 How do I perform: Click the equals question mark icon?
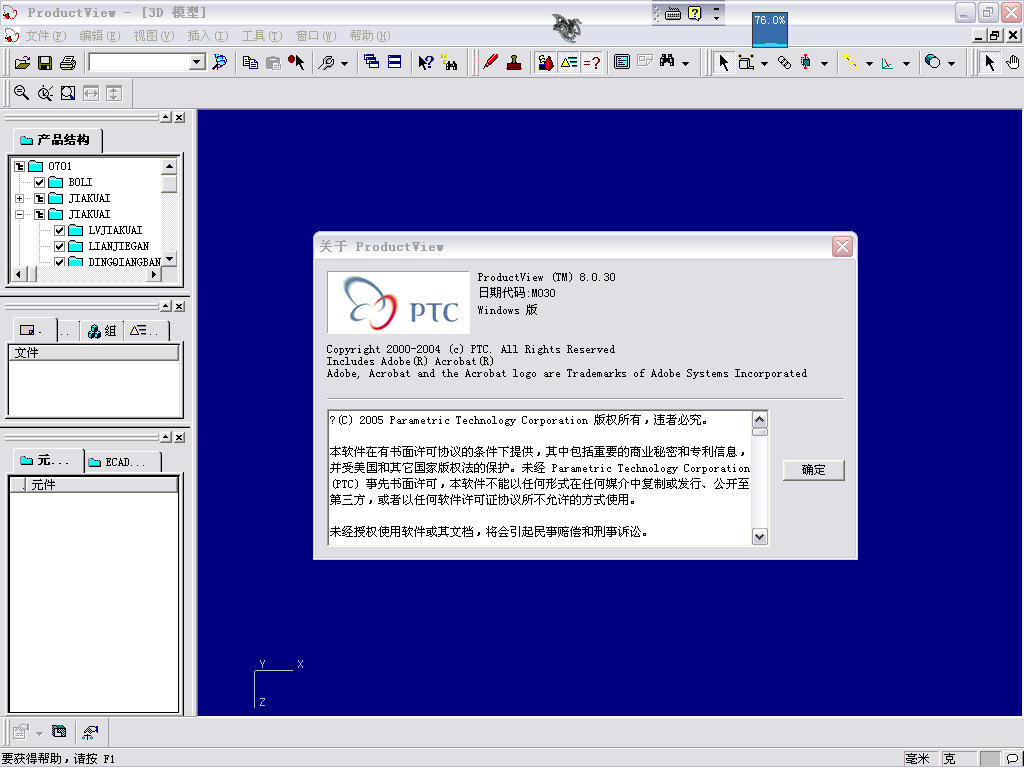point(592,63)
